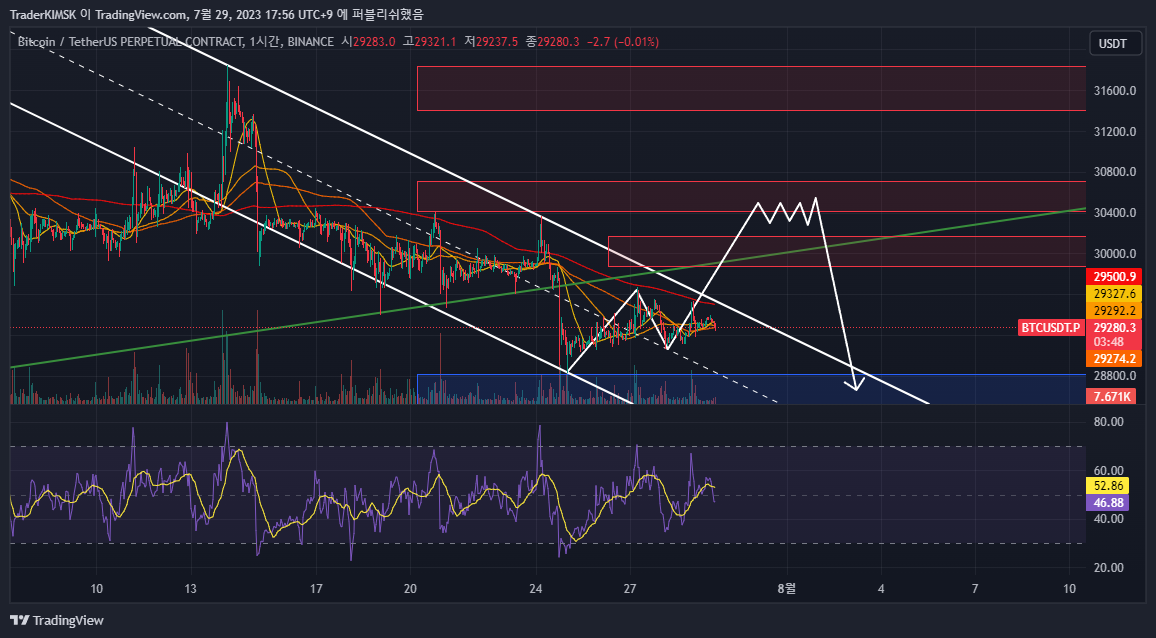Screen dimensions: 1156x638
Task: Click the 8월 month axis label
Action: [x=787, y=589]
